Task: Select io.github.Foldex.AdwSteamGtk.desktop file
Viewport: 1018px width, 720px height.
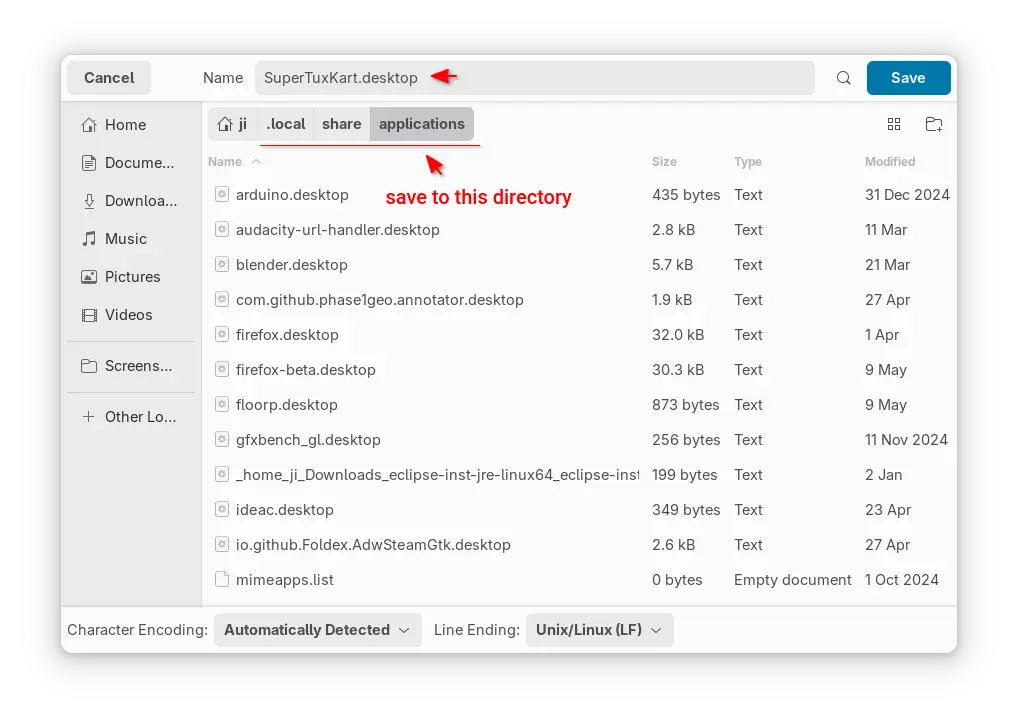Action: pos(579,545)
